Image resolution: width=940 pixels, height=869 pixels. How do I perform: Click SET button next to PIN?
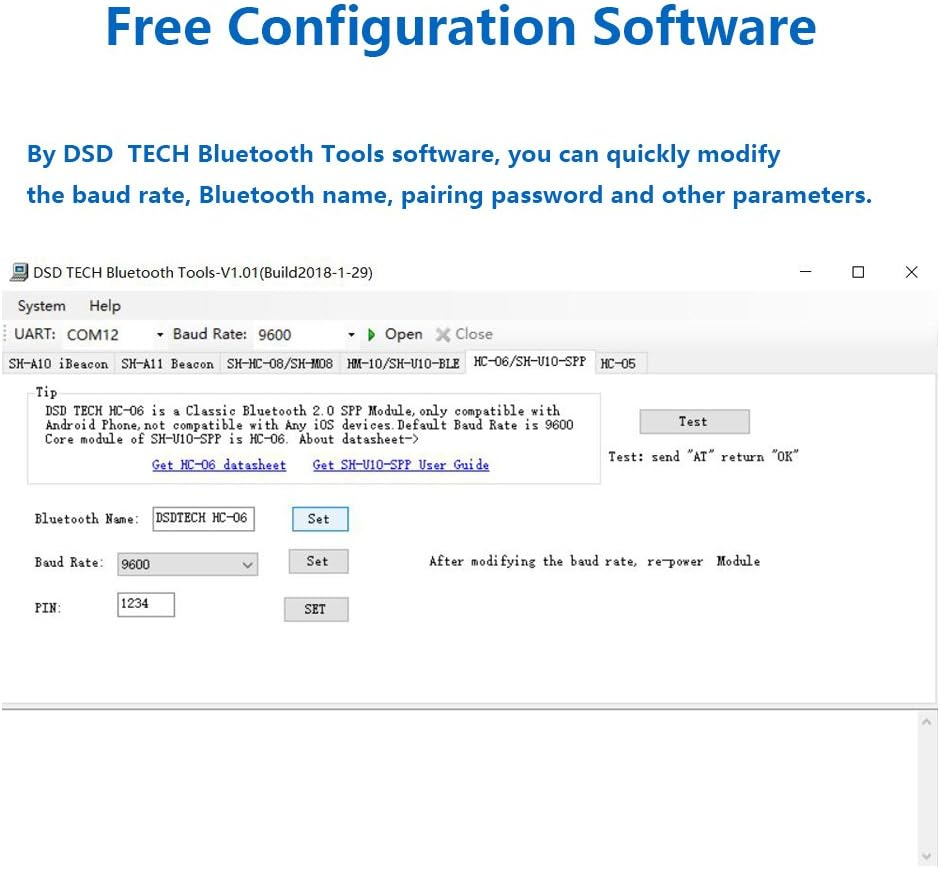coord(315,609)
